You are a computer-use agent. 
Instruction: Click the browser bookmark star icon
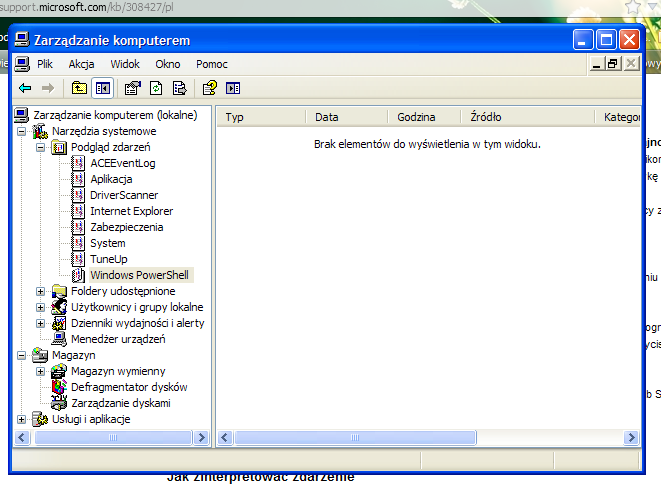(x=632, y=7)
